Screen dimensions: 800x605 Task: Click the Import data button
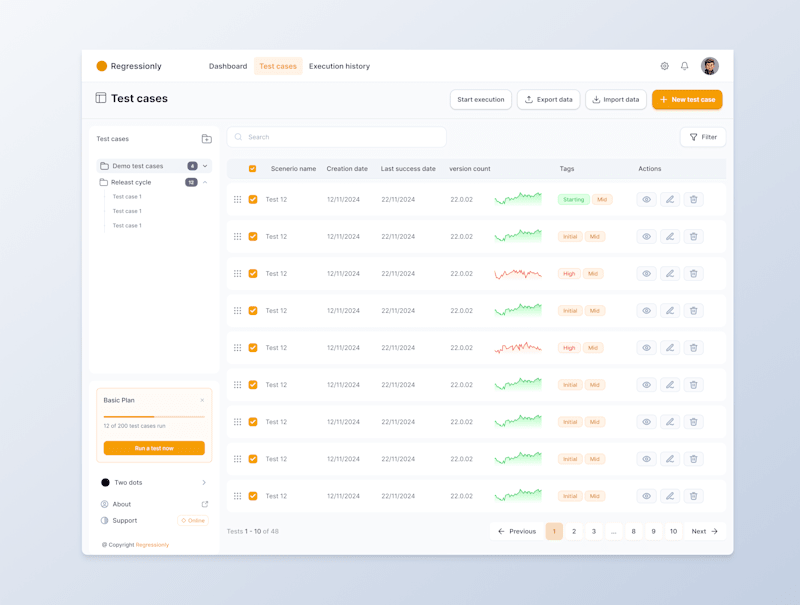coord(616,99)
